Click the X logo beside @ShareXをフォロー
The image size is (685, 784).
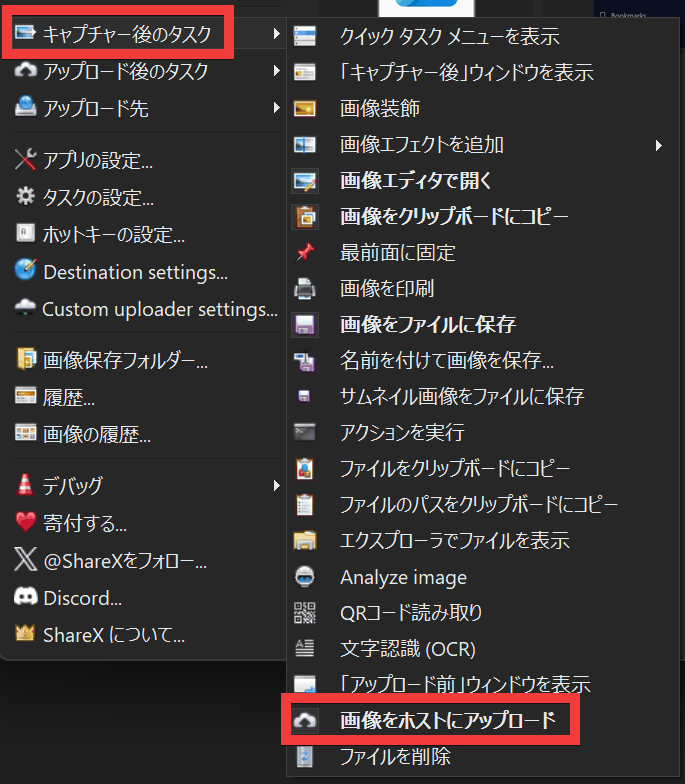click(x=26, y=562)
